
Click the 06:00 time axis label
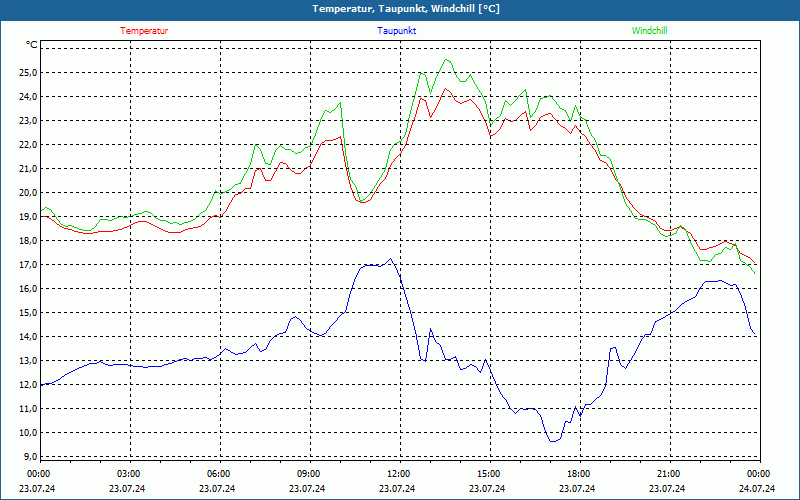click(x=218, y=474)
